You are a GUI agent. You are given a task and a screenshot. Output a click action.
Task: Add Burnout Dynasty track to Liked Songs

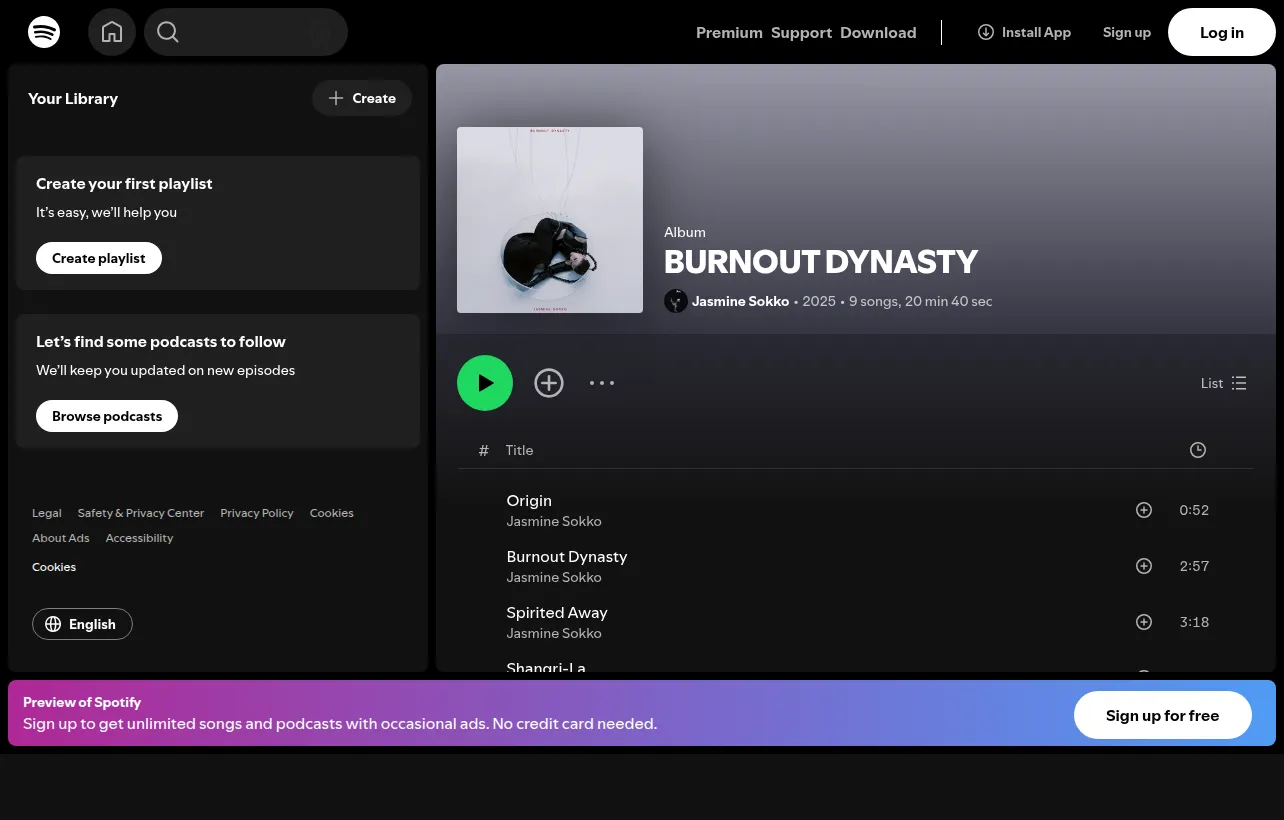click(x=1144, y=566)
